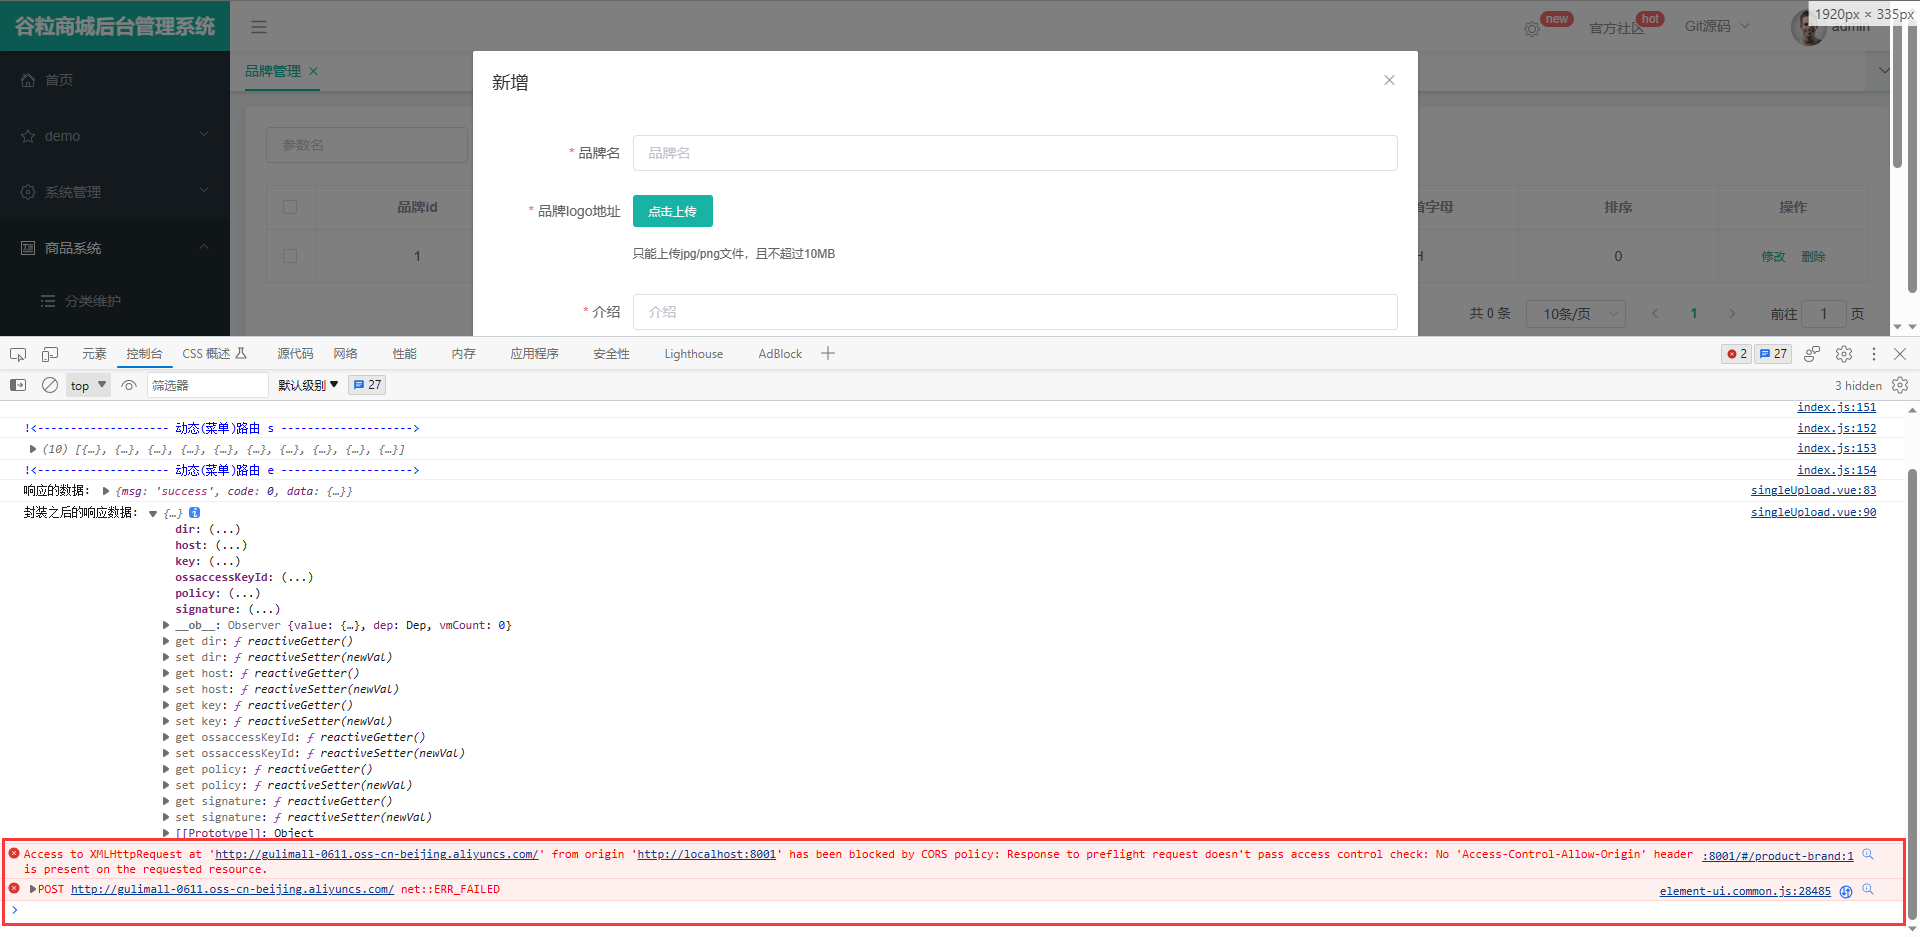Click the 点击上传 upload button
This screenshot has width=1920, height=937.
[x=672, y=211]
